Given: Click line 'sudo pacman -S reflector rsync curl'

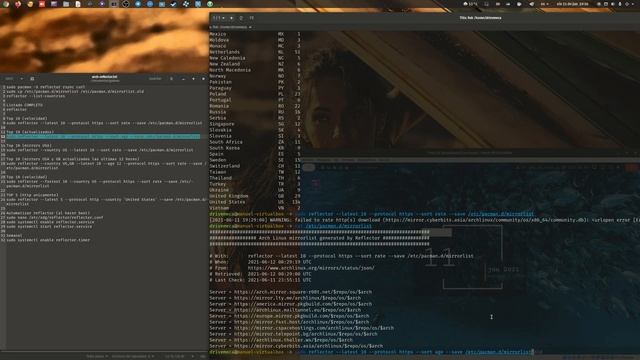Looking at the screenshot, I should (46, 87).
